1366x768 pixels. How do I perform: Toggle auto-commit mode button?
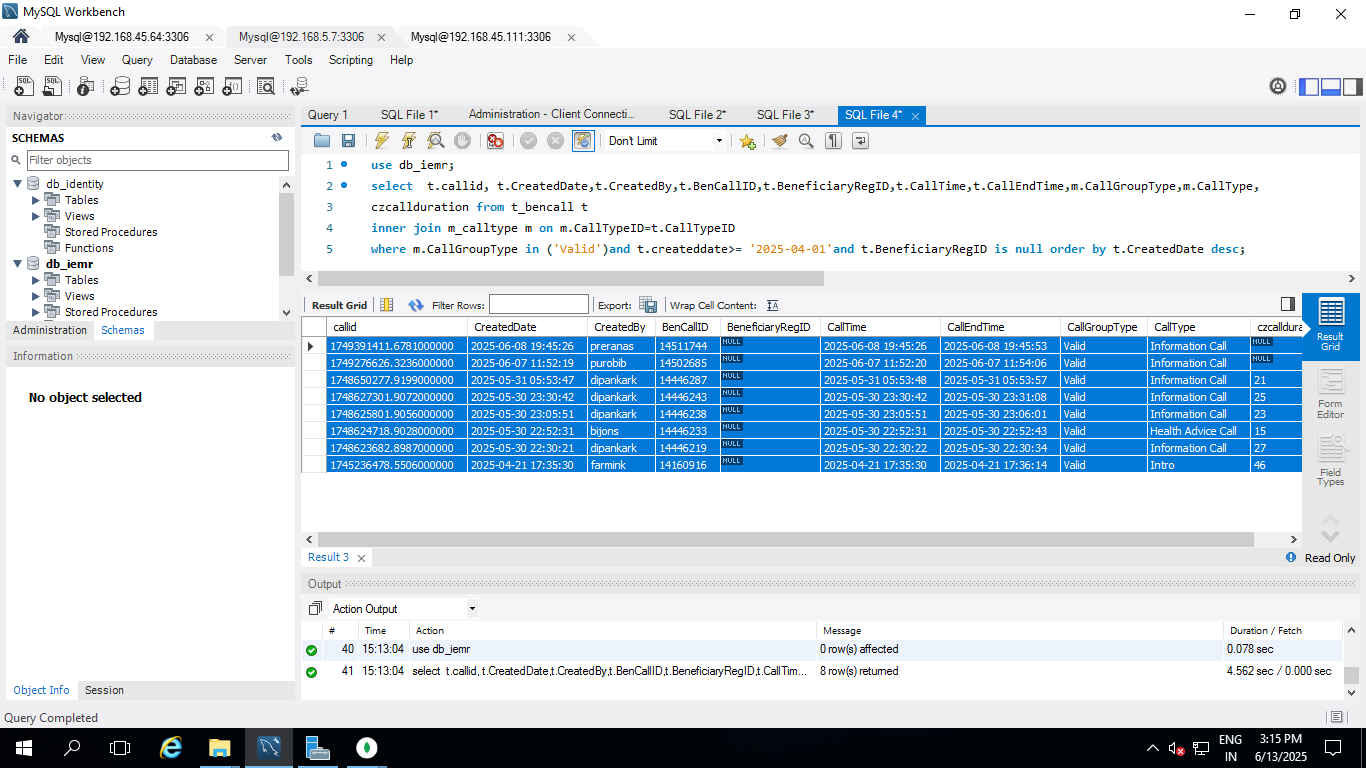[583, 141]
